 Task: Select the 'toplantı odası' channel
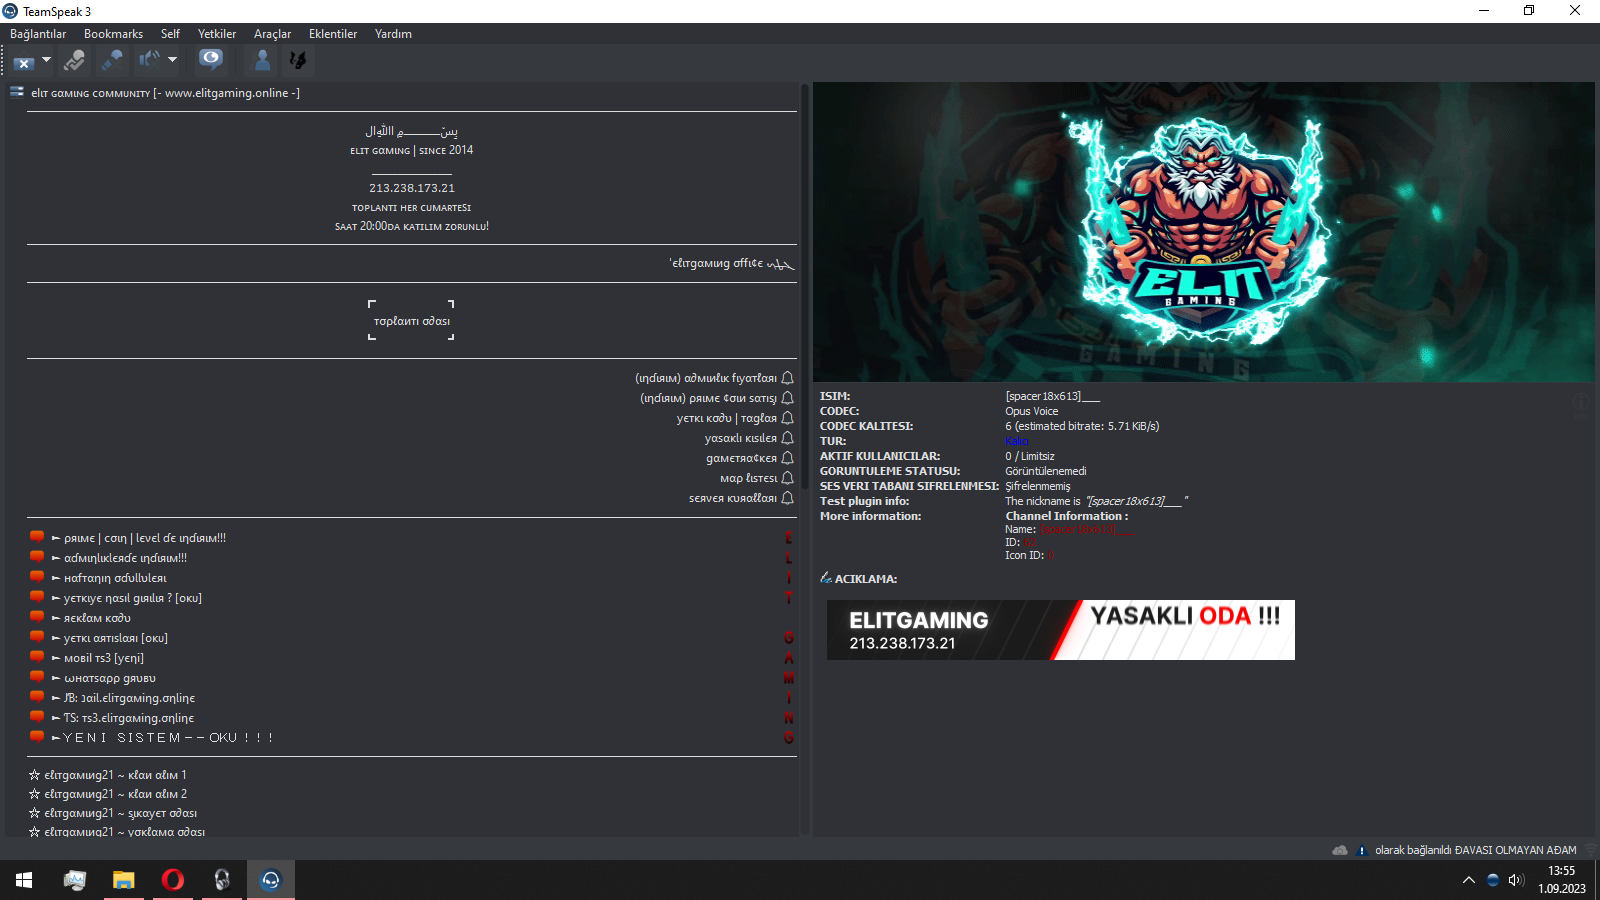[x=412, y=321]
